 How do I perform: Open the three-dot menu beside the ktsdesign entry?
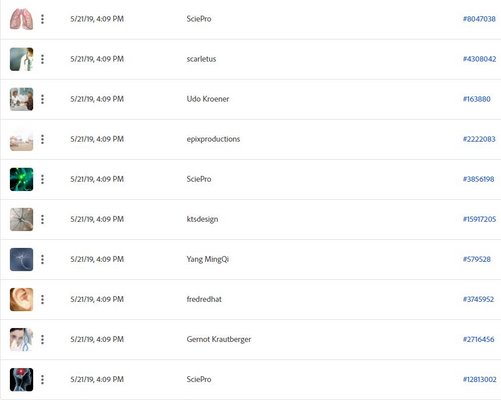coord(42,219)
